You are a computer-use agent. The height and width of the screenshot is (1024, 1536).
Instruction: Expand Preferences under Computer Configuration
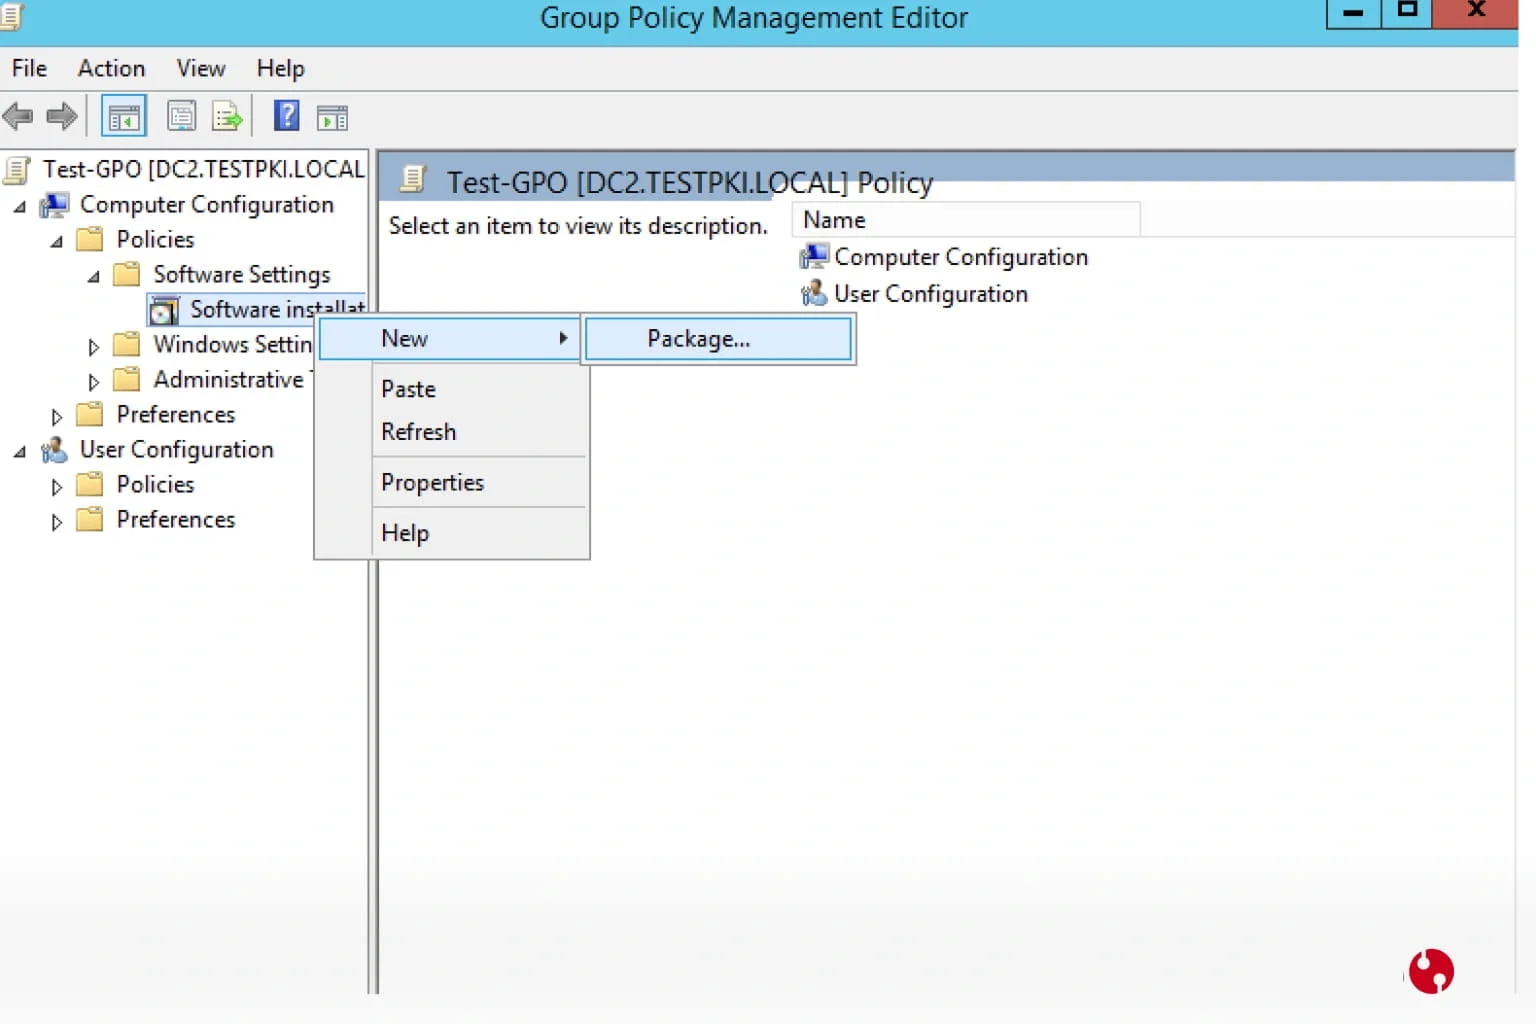coord(56,417)
